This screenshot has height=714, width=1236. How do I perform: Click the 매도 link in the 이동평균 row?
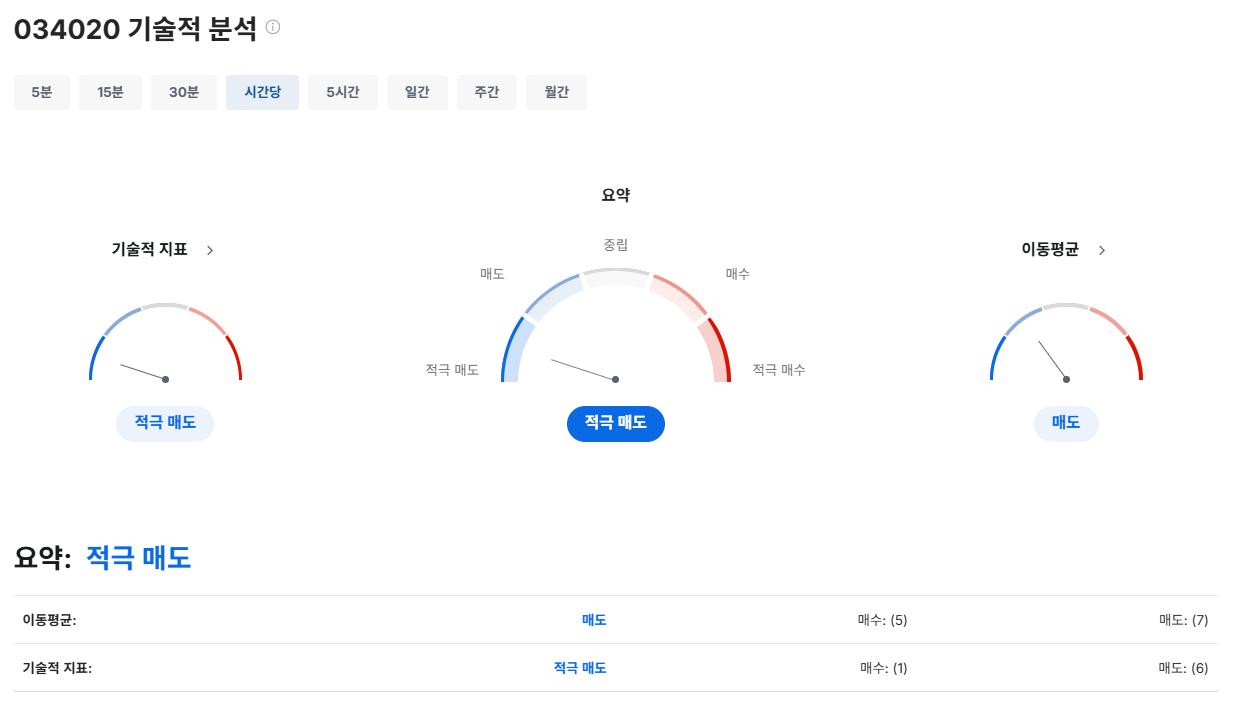coord(592,619)
